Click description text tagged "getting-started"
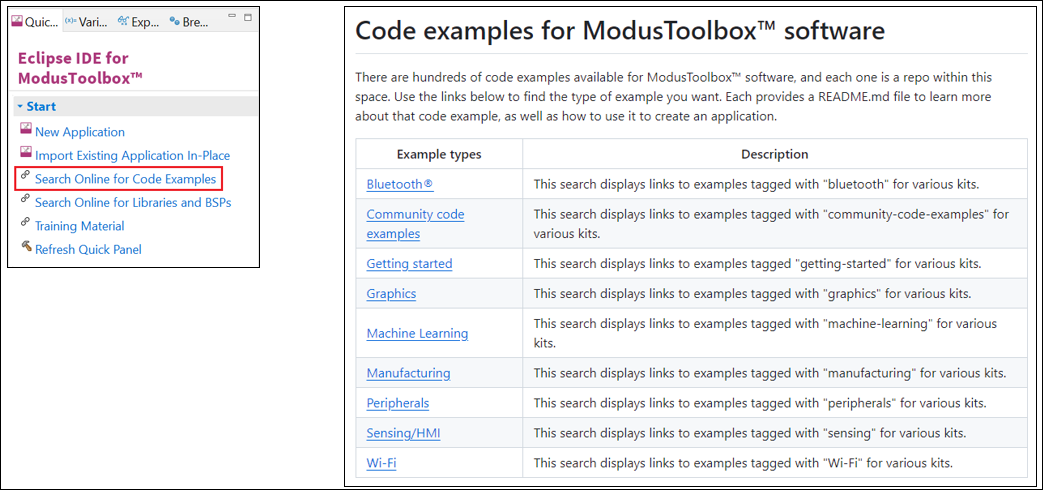The image size is (1043, 490). click(757, 263)
